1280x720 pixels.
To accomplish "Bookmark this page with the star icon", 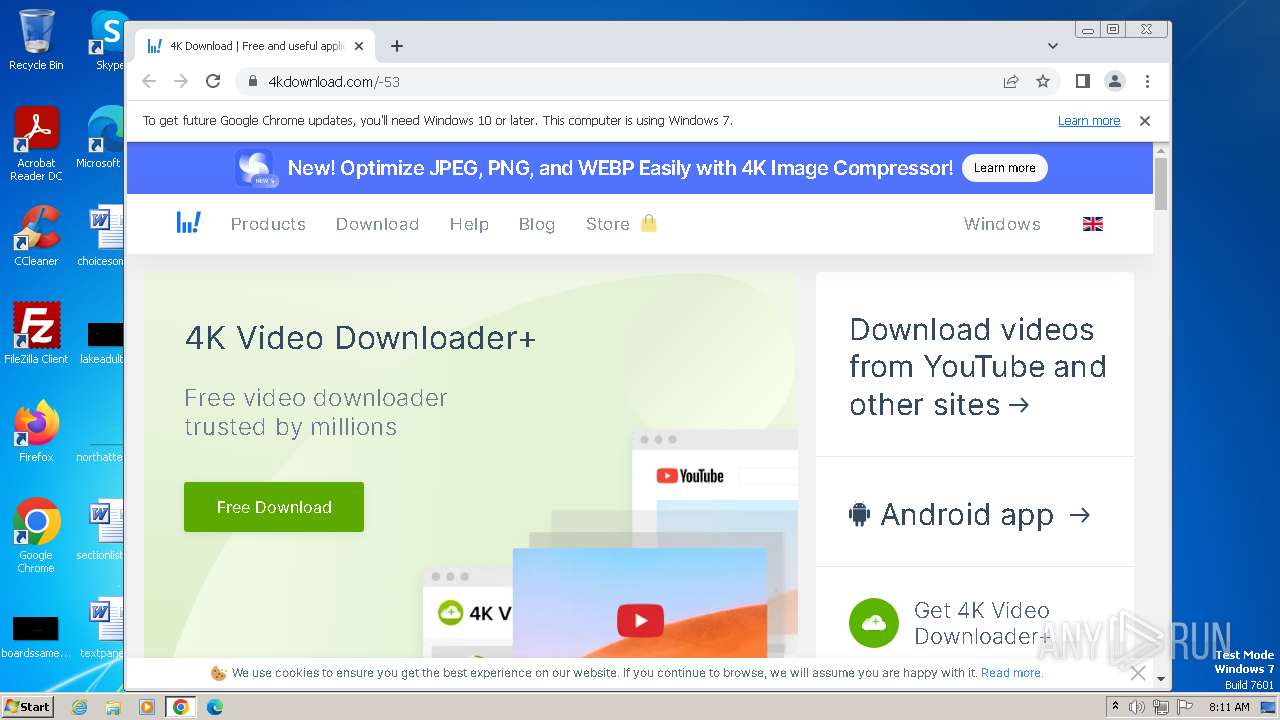I will pos(1043,81).
